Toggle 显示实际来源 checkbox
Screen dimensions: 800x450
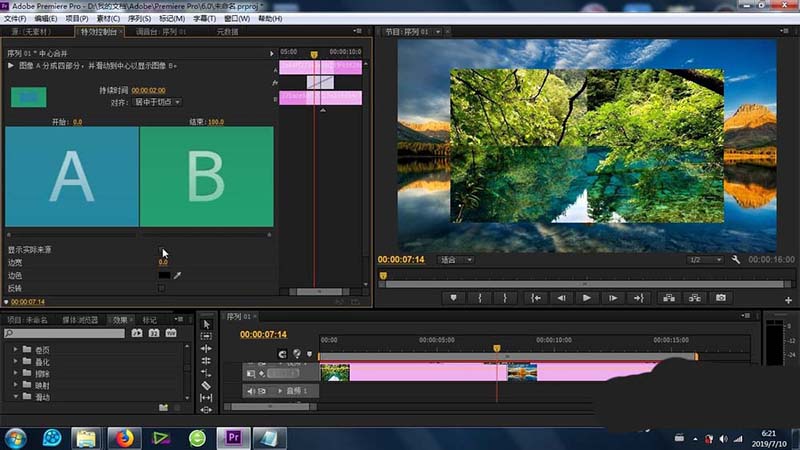click(x=161, y=250)
